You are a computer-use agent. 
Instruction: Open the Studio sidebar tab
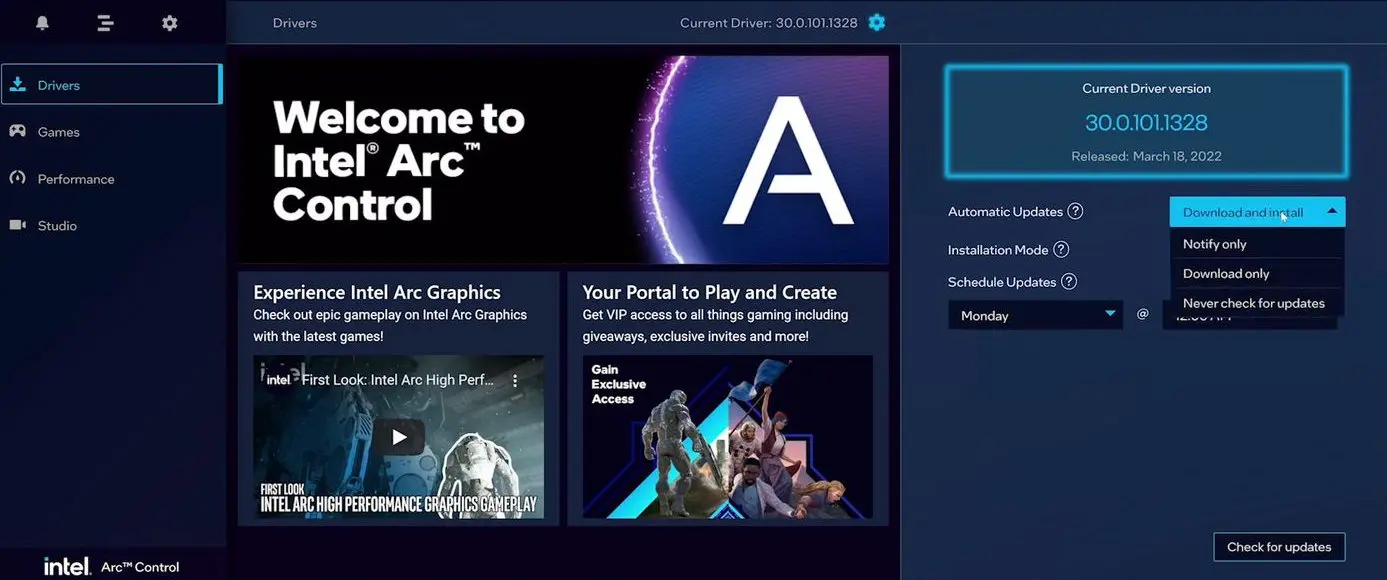(113, 226)
